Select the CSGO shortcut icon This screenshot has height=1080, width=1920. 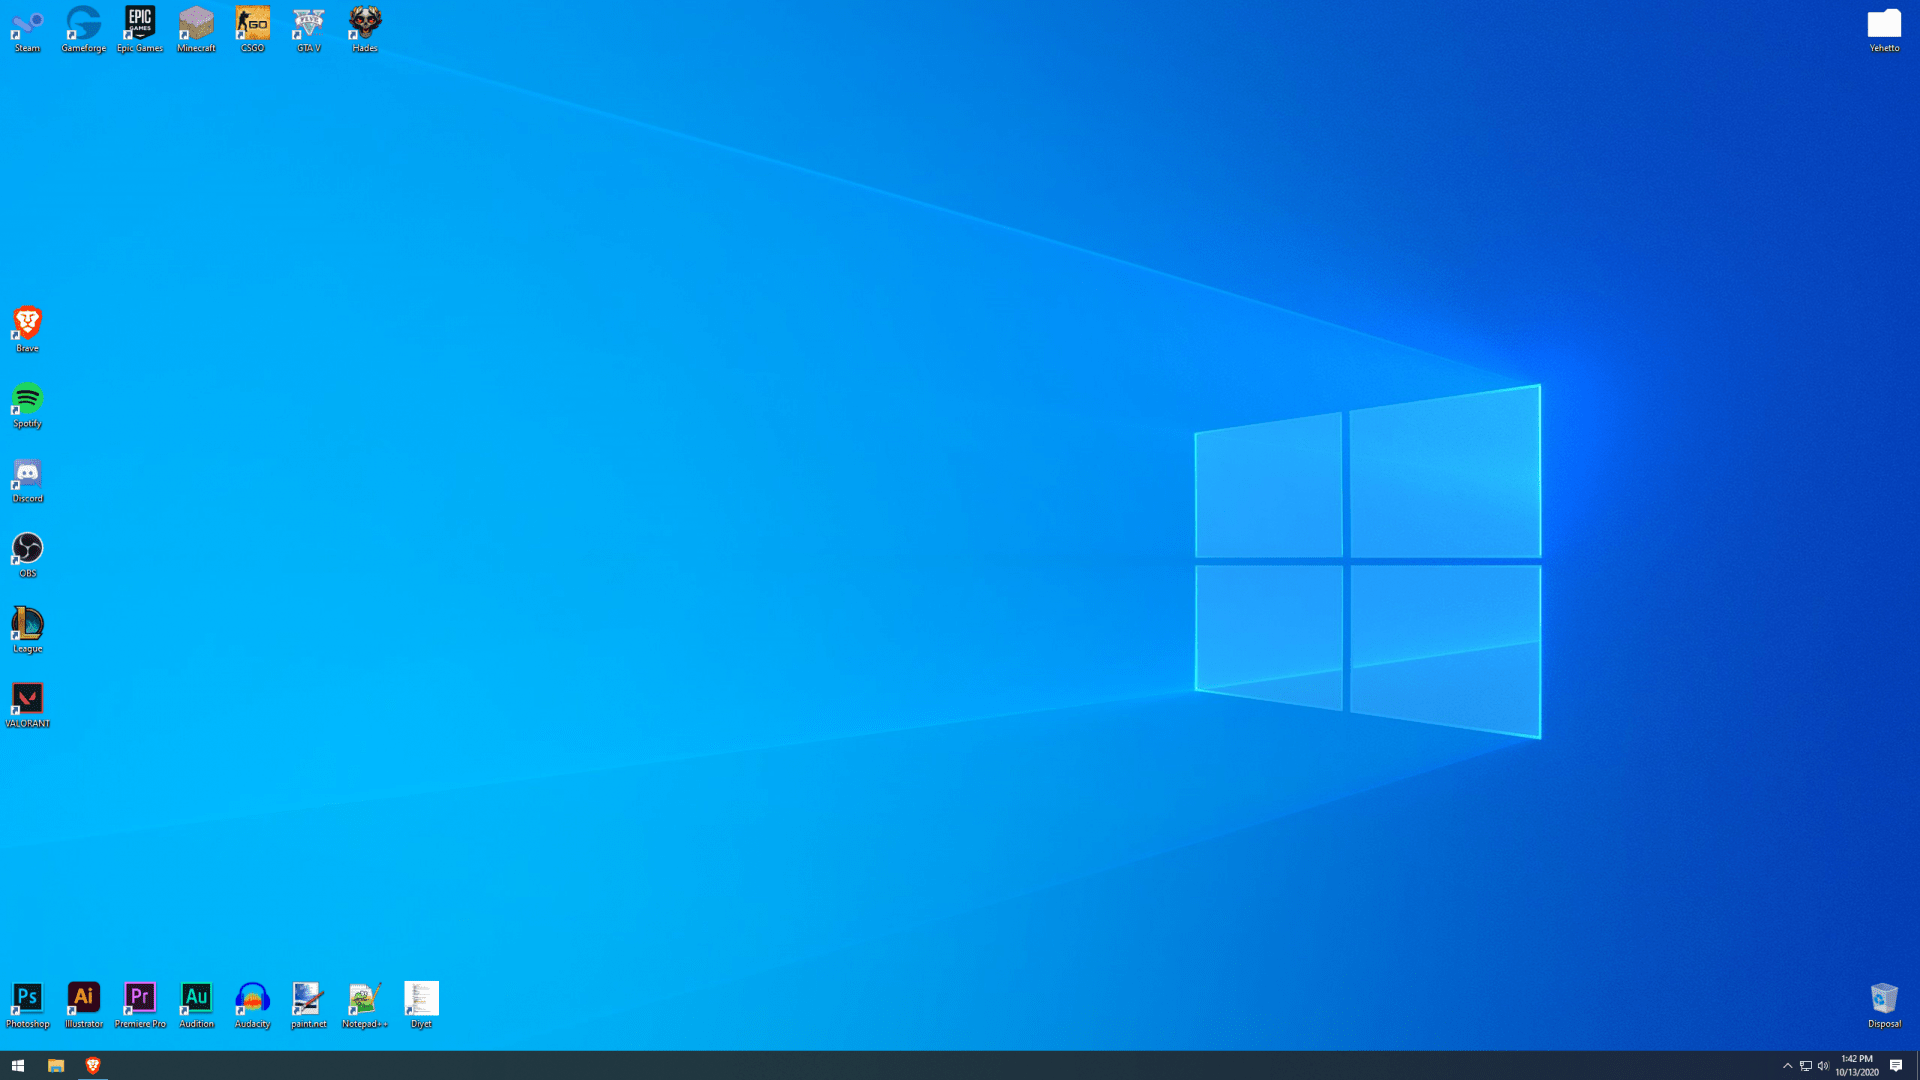click(252, 24)
